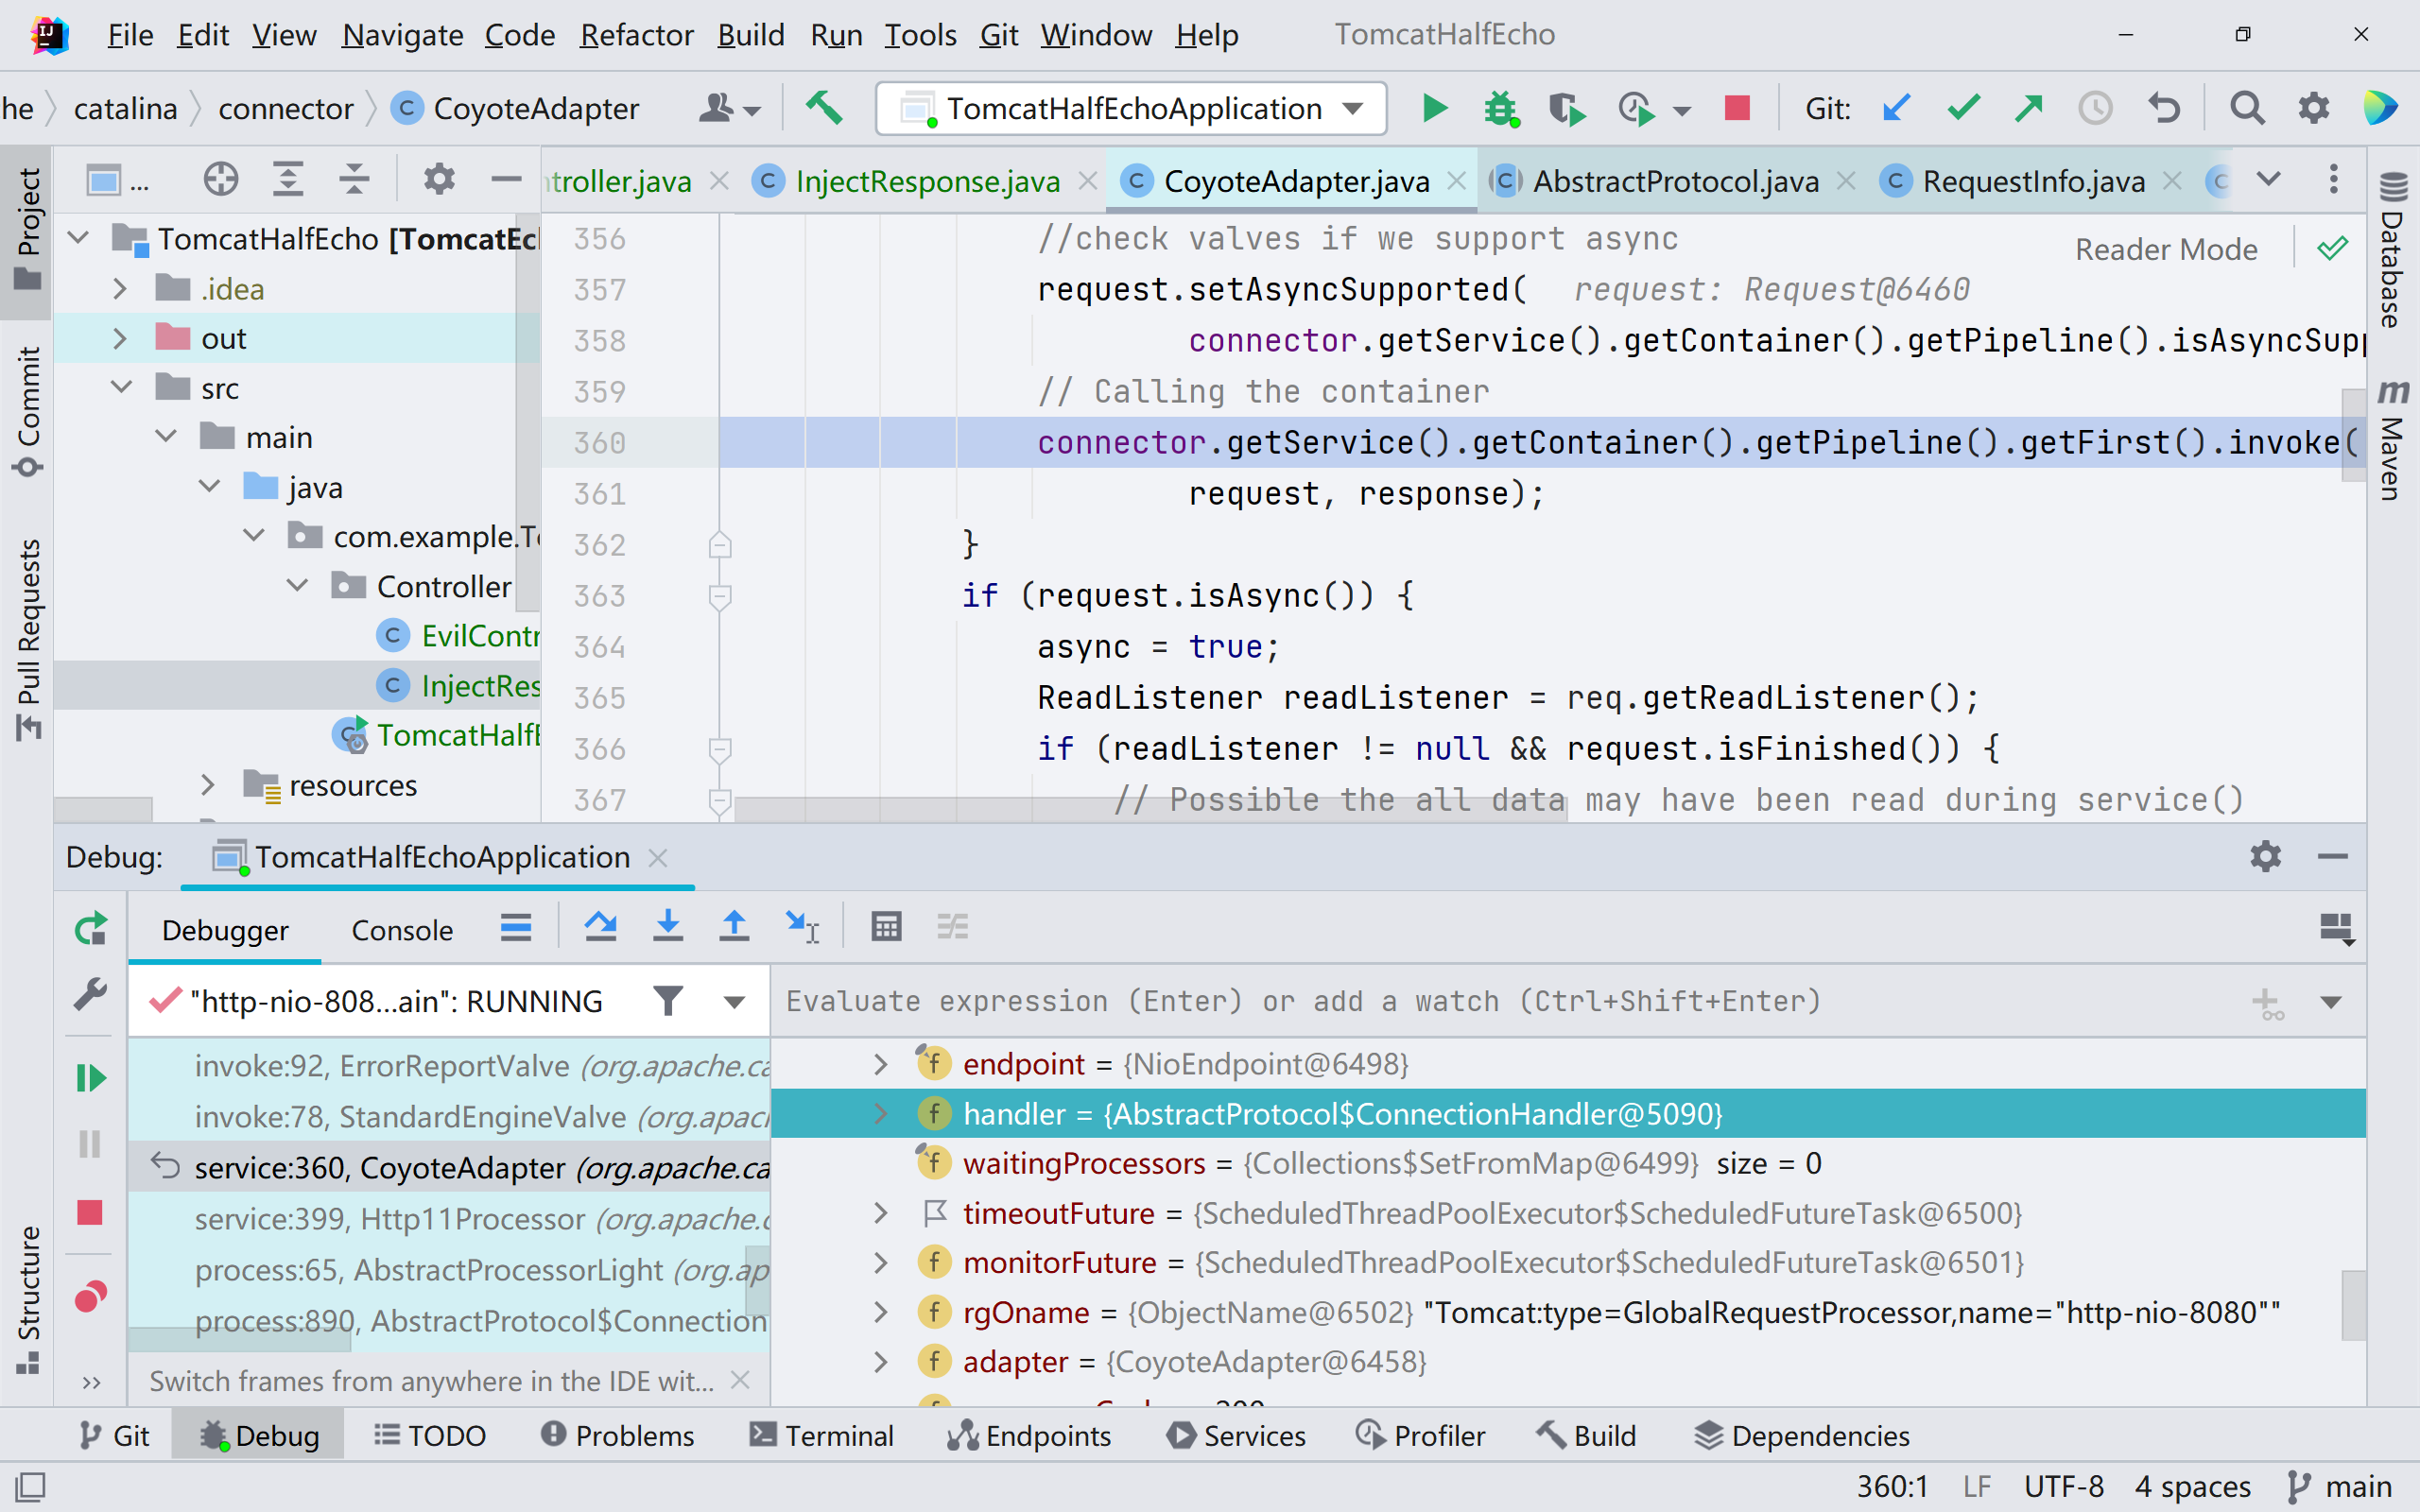Image resolution: width=2420 pixels, height=1512 pixels.
Task: Open the TomcatHalfEchoApplication run configuration dropdown
Action: pyautogui.click(x=1130, y=108)
